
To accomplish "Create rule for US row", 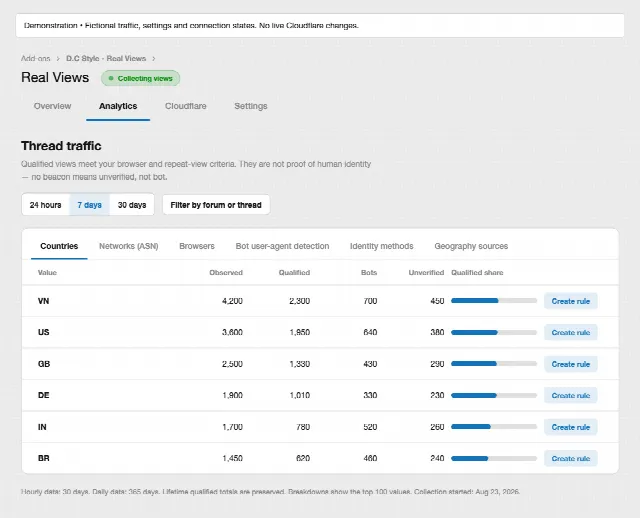I will [571, 333].
